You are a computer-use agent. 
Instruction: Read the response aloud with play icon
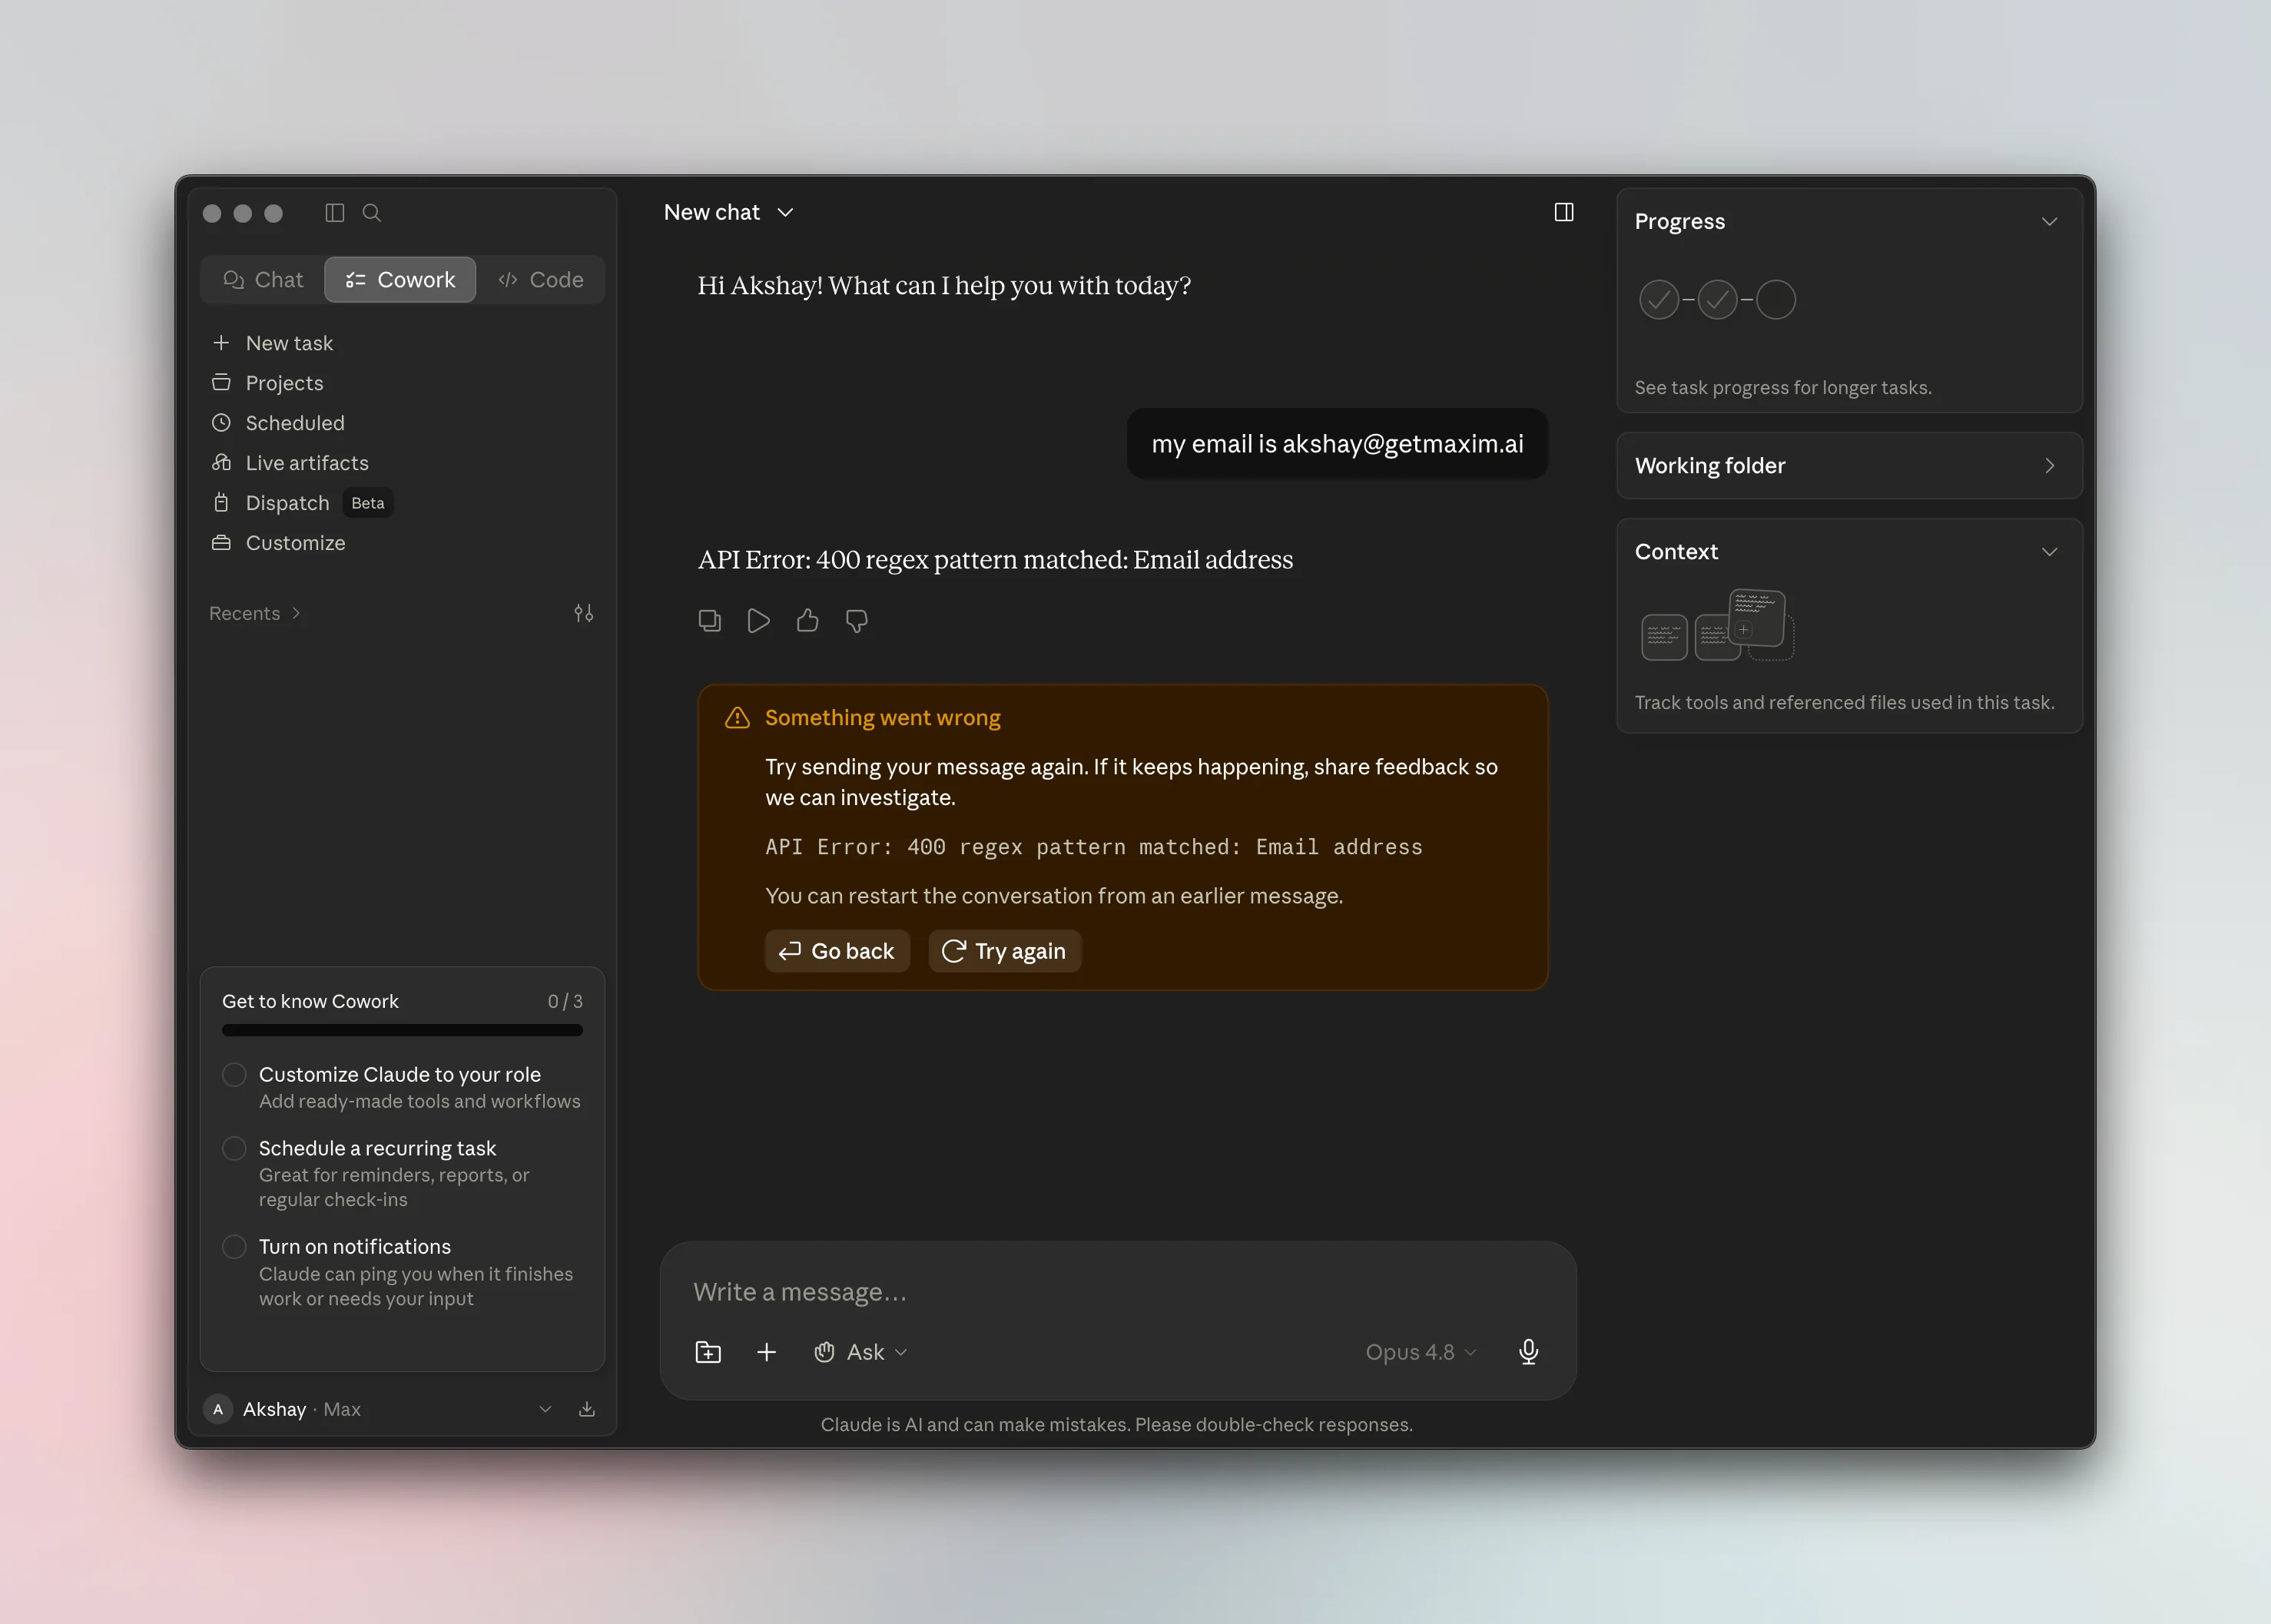pyautogui.click(x=758, y=621)
